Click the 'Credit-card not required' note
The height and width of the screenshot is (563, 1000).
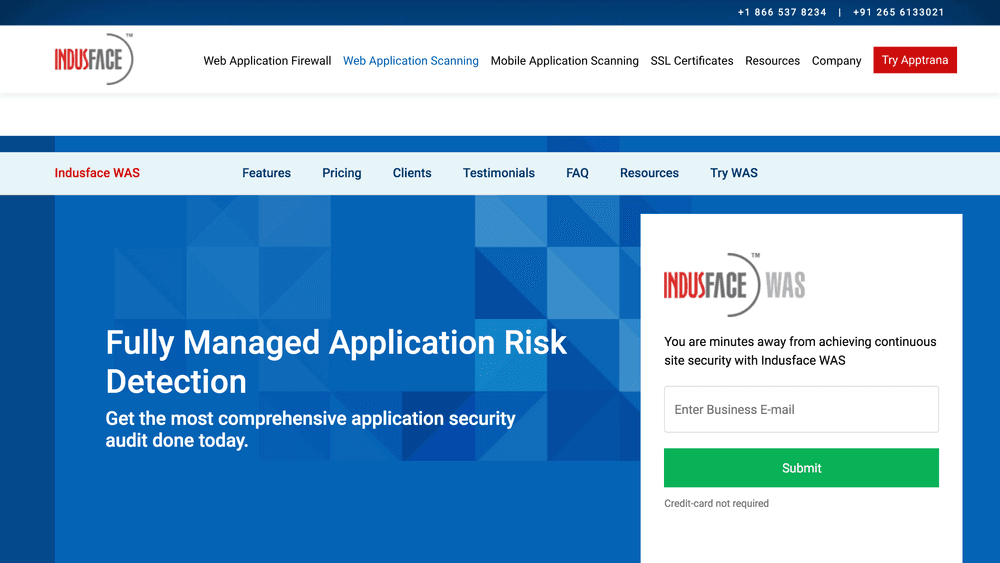tap(716, 503)
